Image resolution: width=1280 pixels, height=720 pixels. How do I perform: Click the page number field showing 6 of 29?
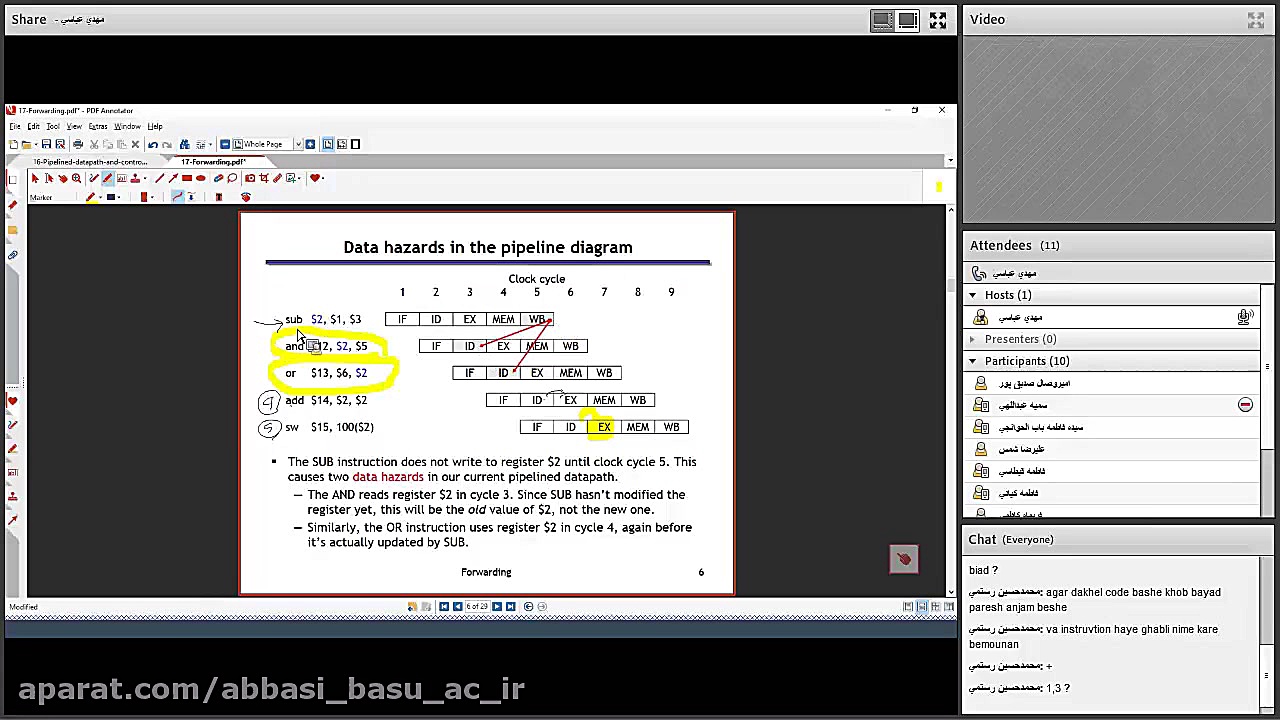[477, 606]
